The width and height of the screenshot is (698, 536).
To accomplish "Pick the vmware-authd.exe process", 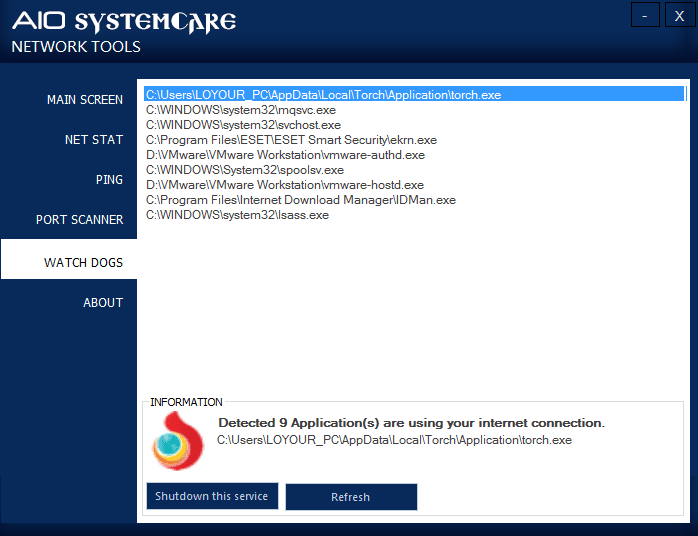I will click(285, 155).
